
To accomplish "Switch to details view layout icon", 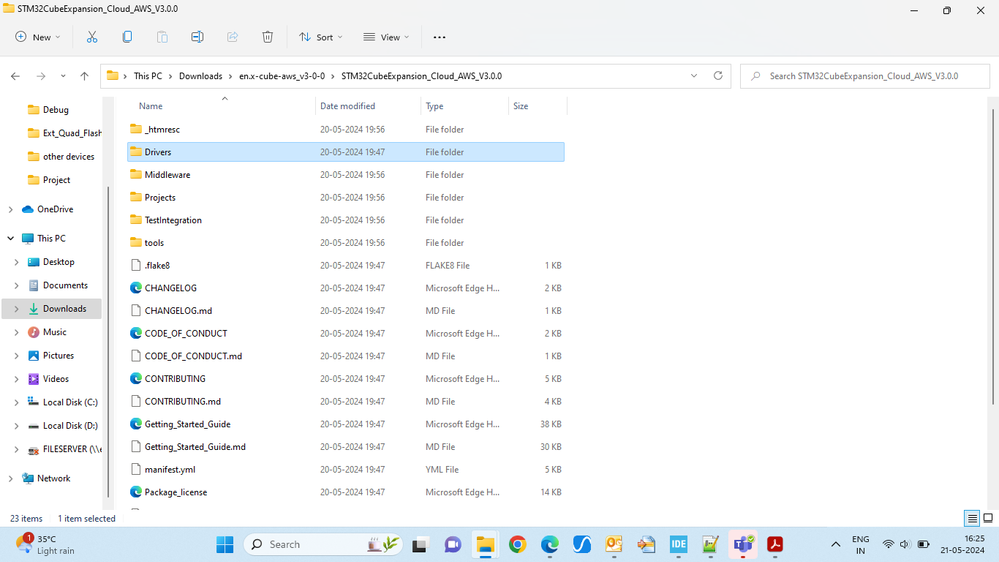I will tap(972, 518).
